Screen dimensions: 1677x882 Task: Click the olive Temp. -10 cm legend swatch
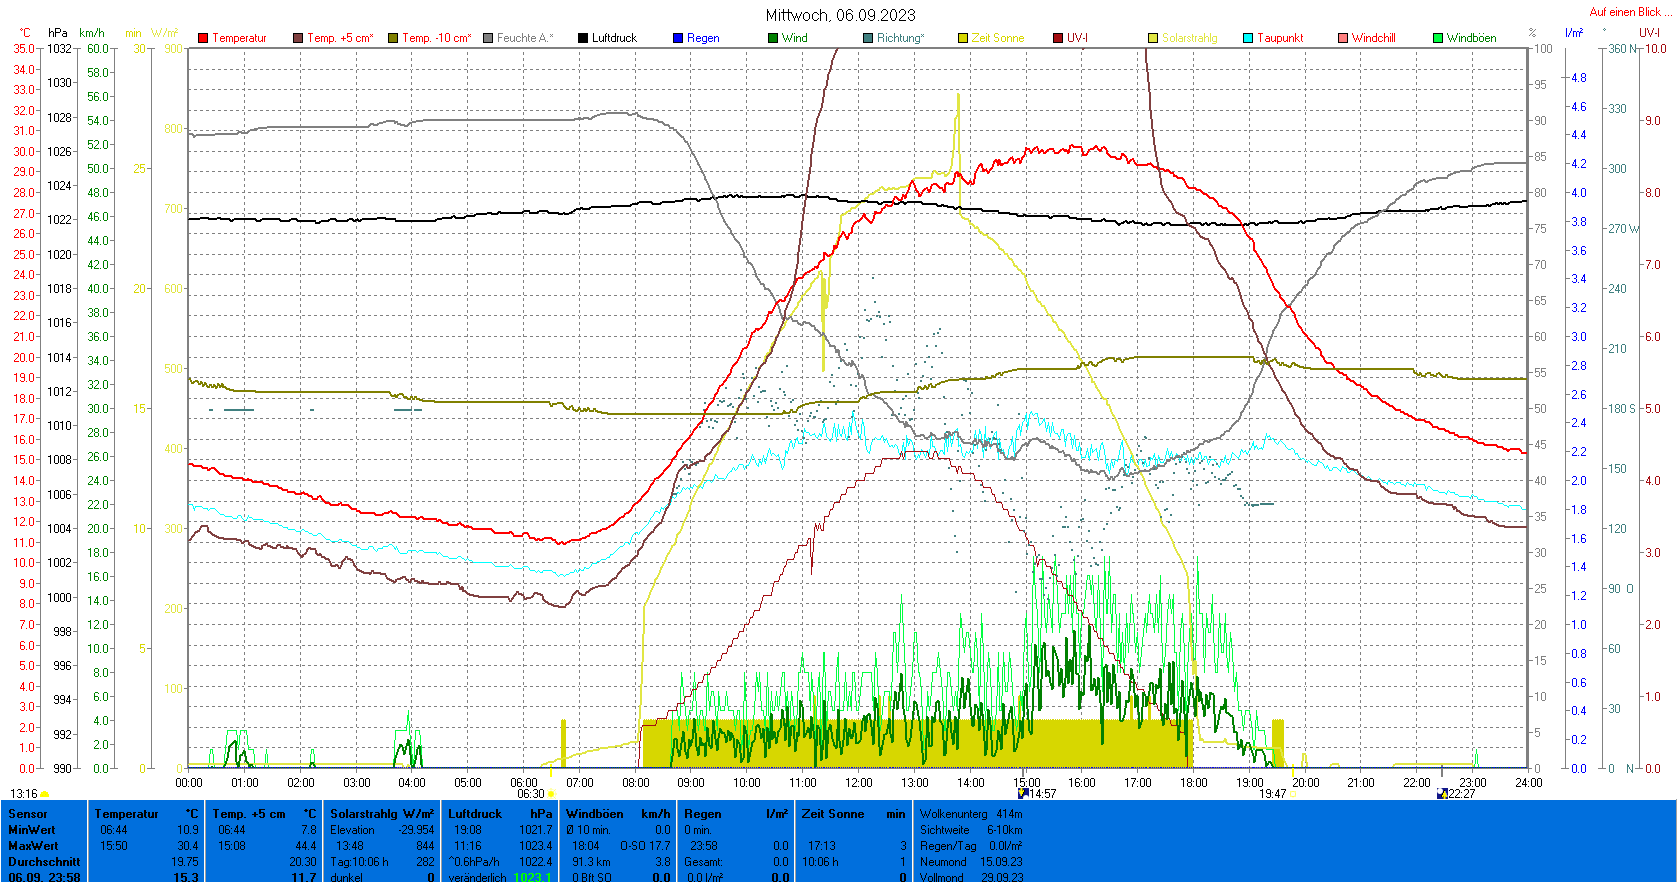click(393, 38)
